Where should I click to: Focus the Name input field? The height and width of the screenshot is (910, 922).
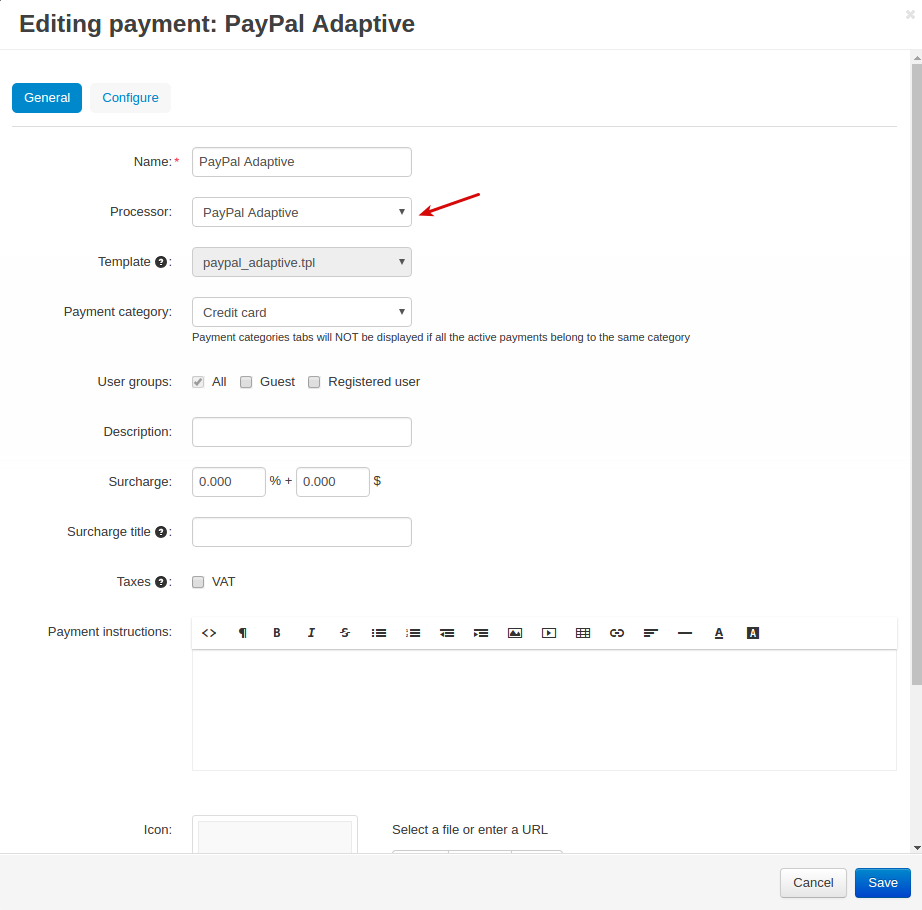[x=302, y=162]
